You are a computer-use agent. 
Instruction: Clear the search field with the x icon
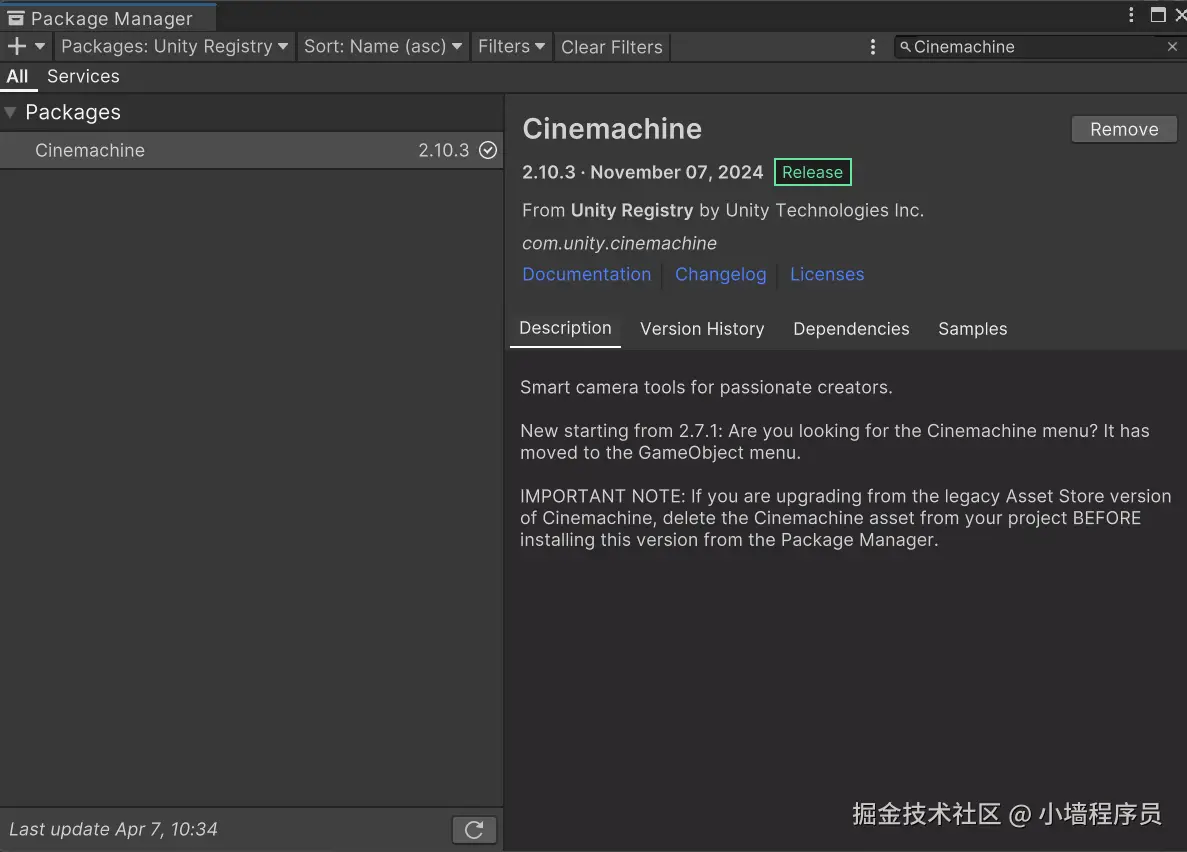coord(1172,47)
